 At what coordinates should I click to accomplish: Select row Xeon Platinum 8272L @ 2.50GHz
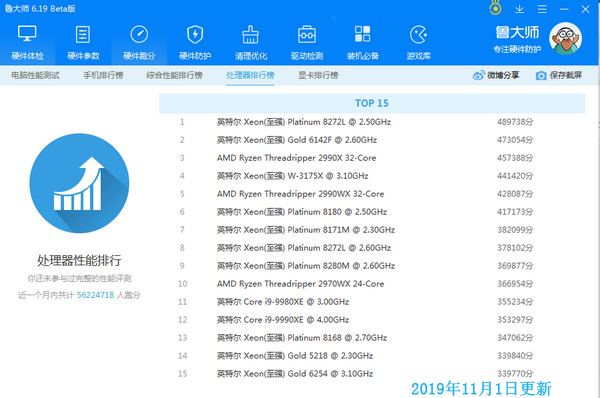coord(372,122)
